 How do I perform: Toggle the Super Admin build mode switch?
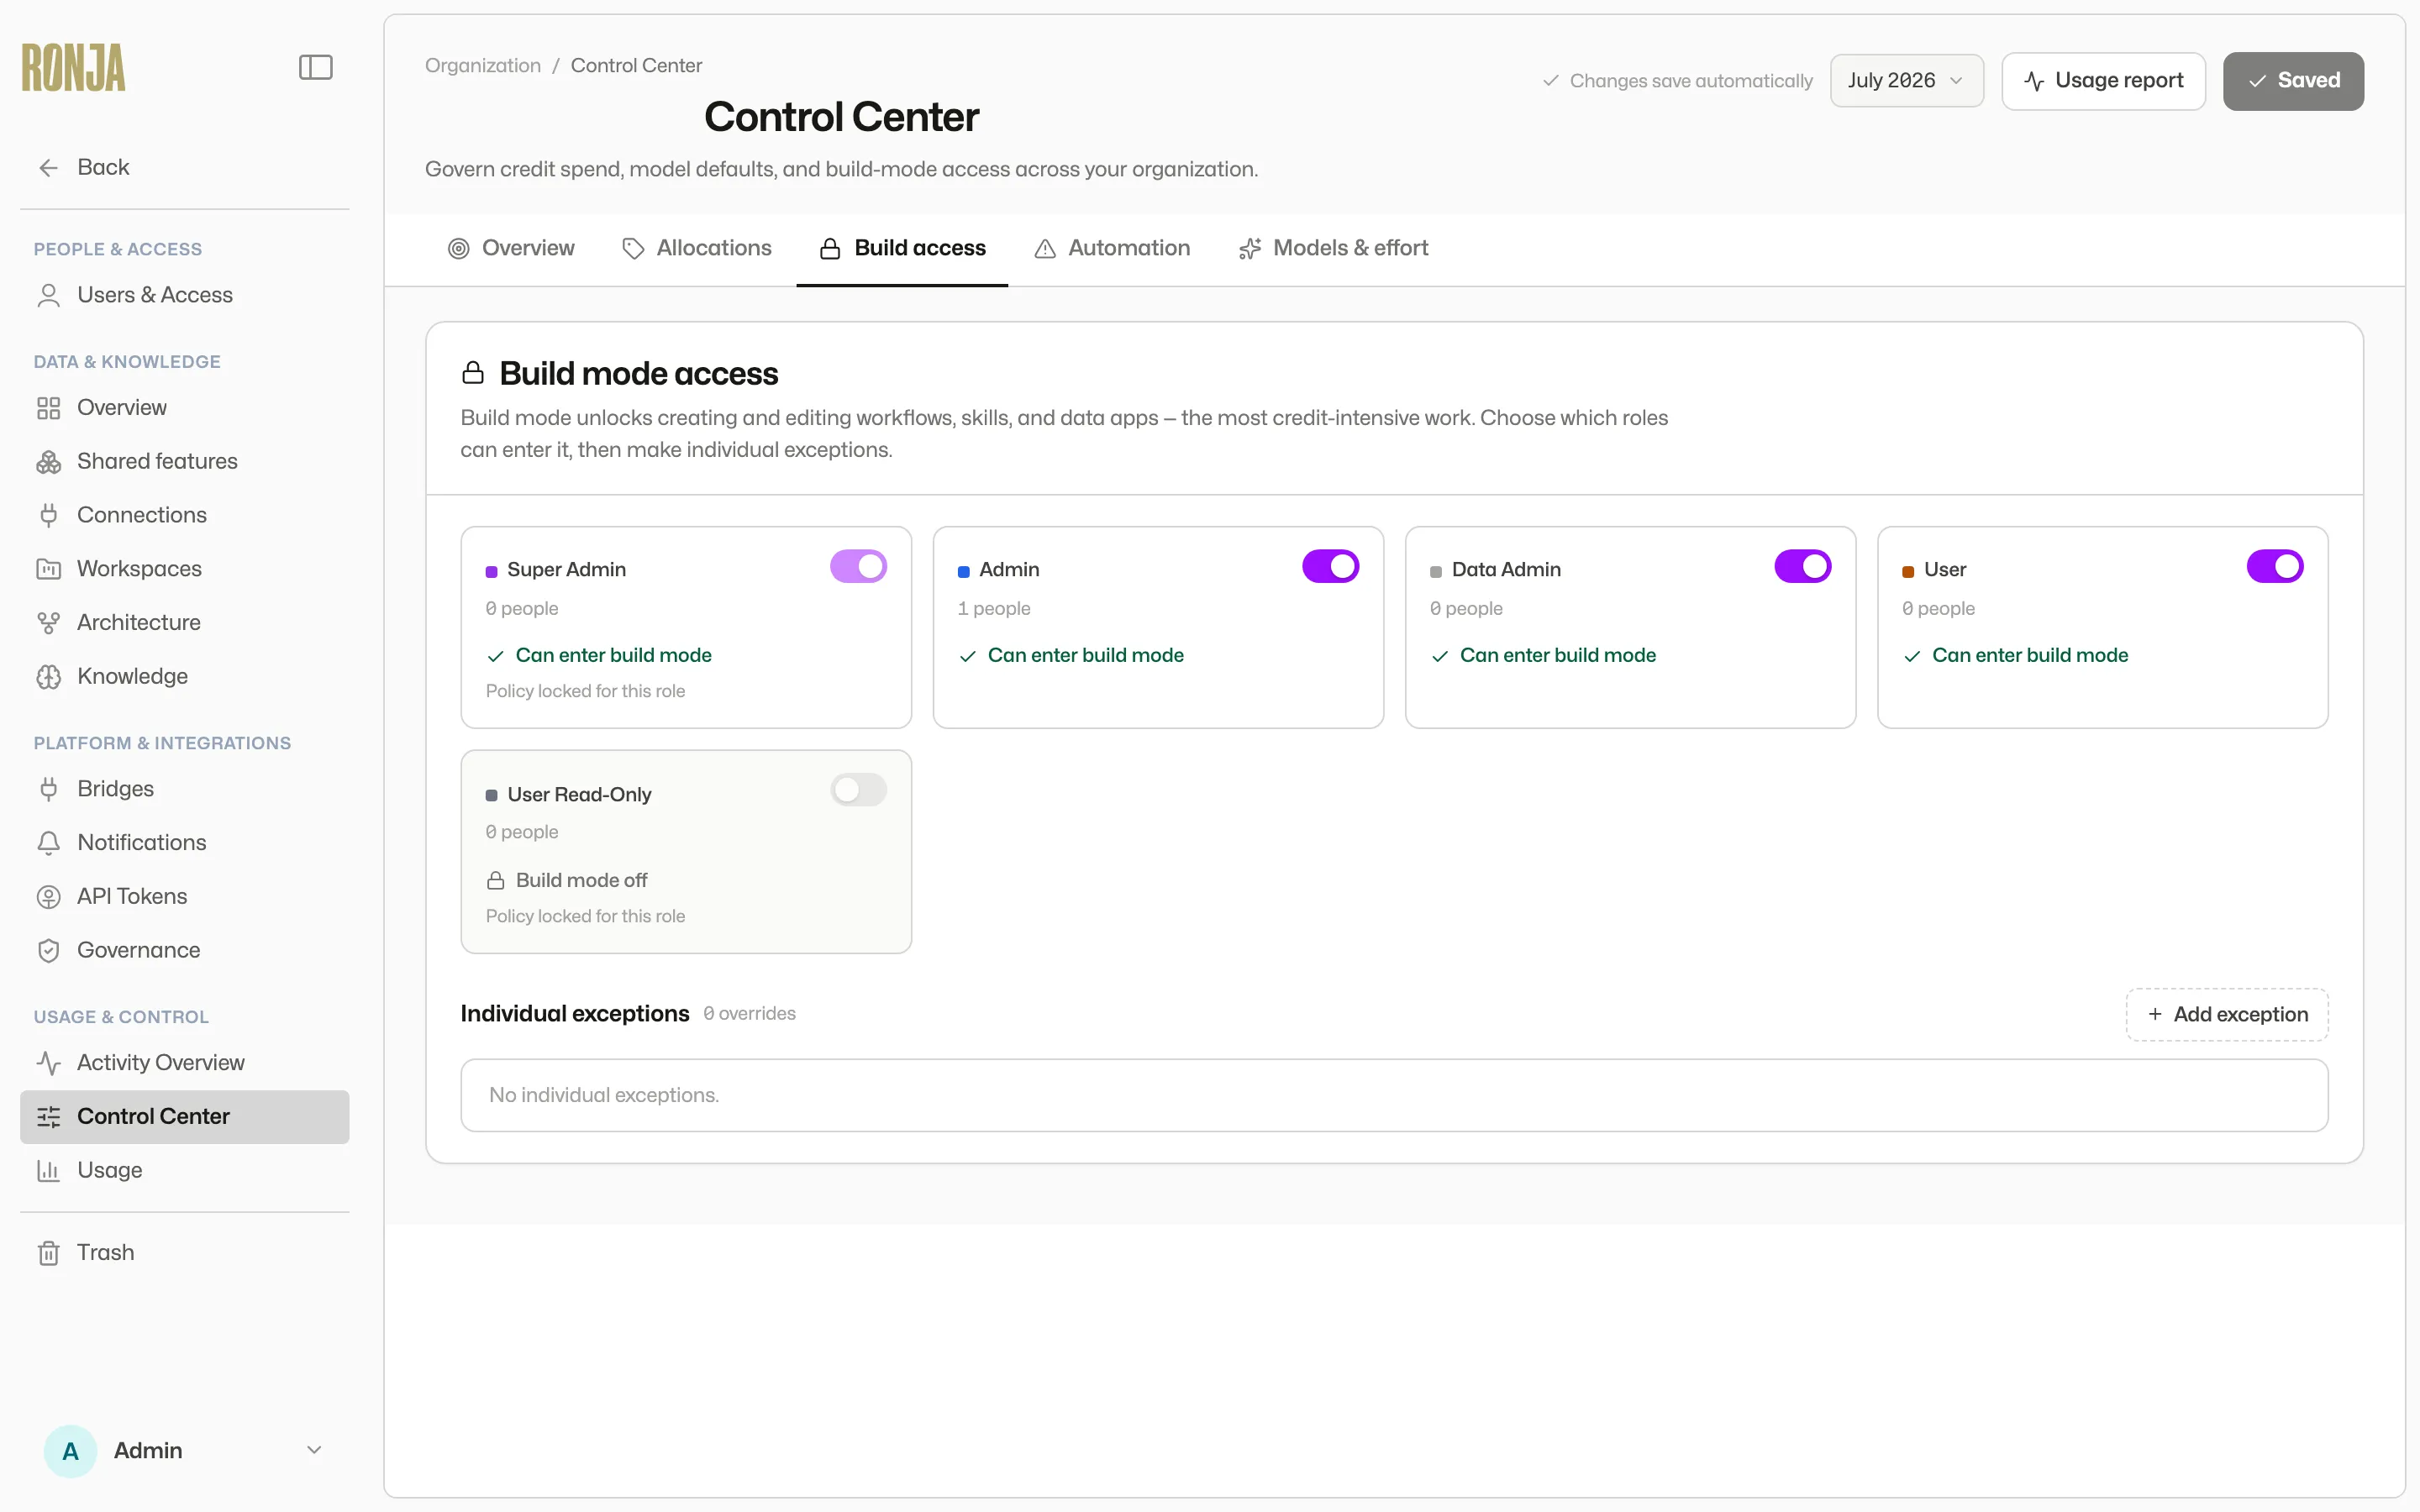[x=858, y=566]
